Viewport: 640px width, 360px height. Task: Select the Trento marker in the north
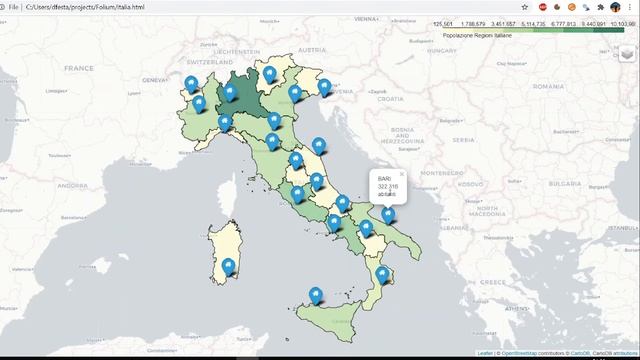tap(269, 75)
